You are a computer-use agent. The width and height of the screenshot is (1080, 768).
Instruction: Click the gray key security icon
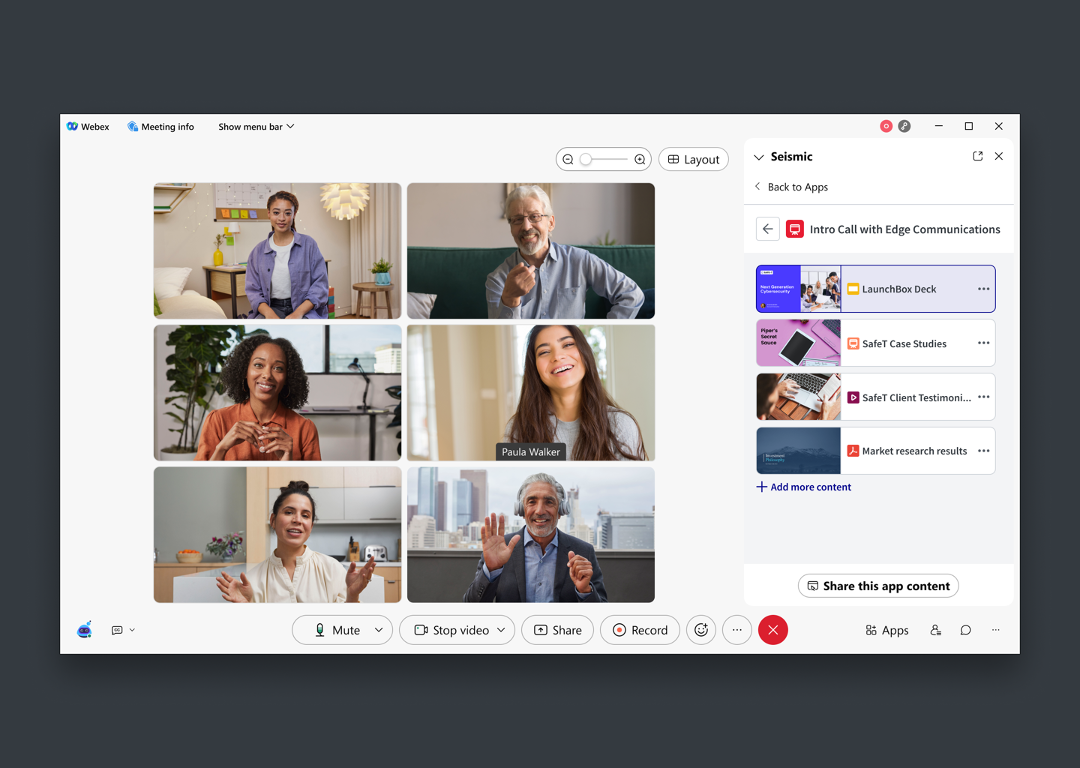point(904,126)
